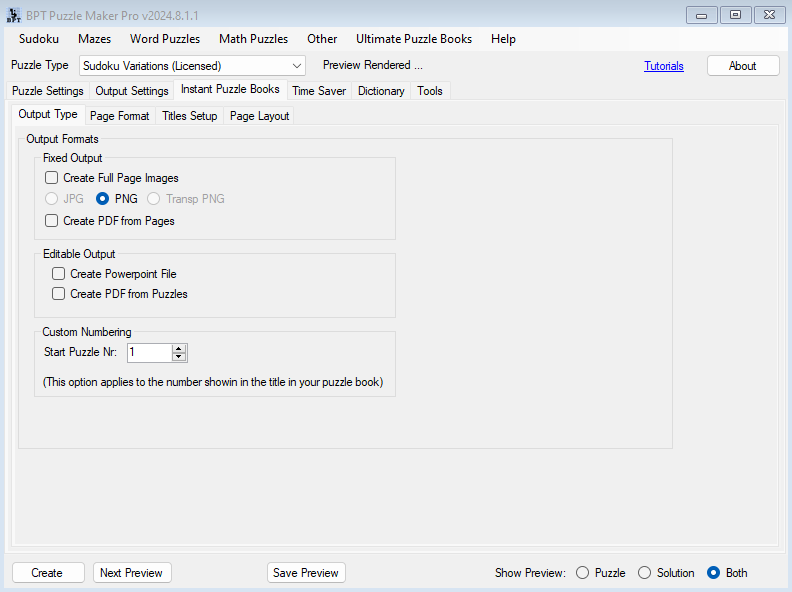The image size is (792, 592).
Task: Click the About button
Action: click(743, 66)
